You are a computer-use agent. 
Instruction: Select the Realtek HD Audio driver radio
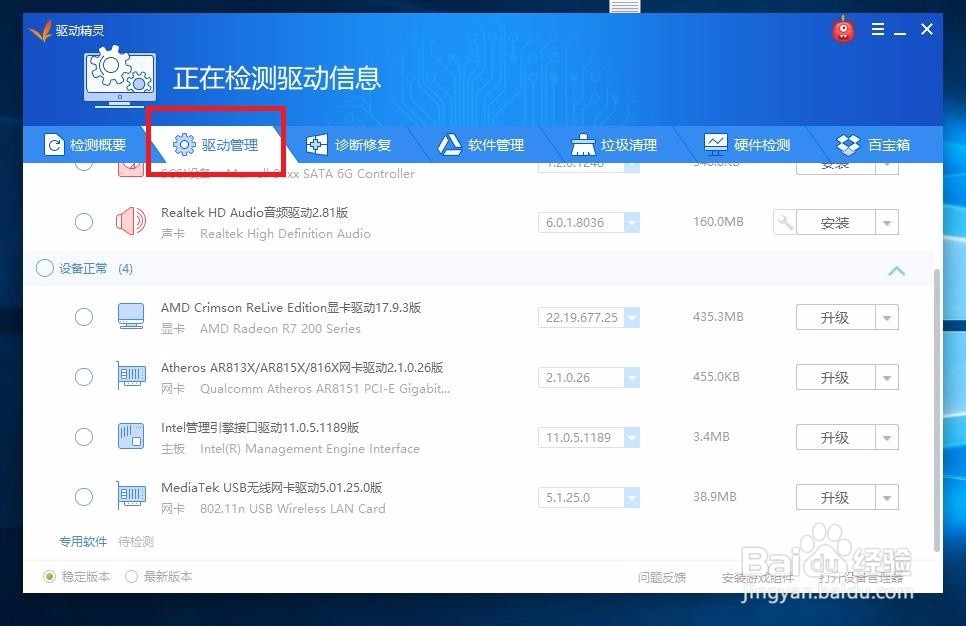pos(84,222)
